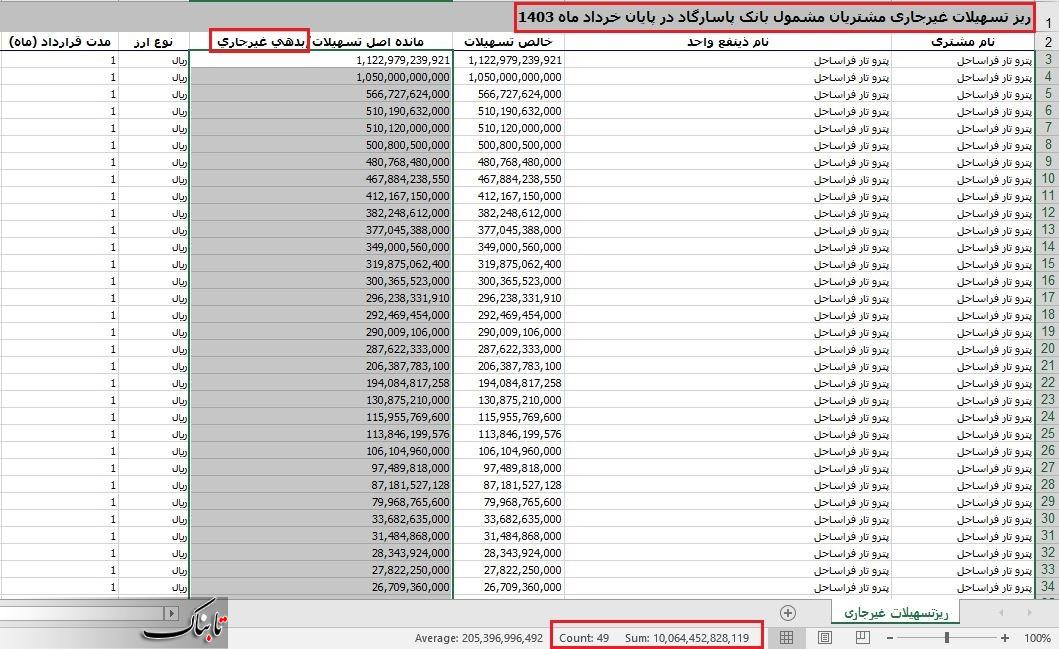
Task: Select row header 17
Action: 1048,297
